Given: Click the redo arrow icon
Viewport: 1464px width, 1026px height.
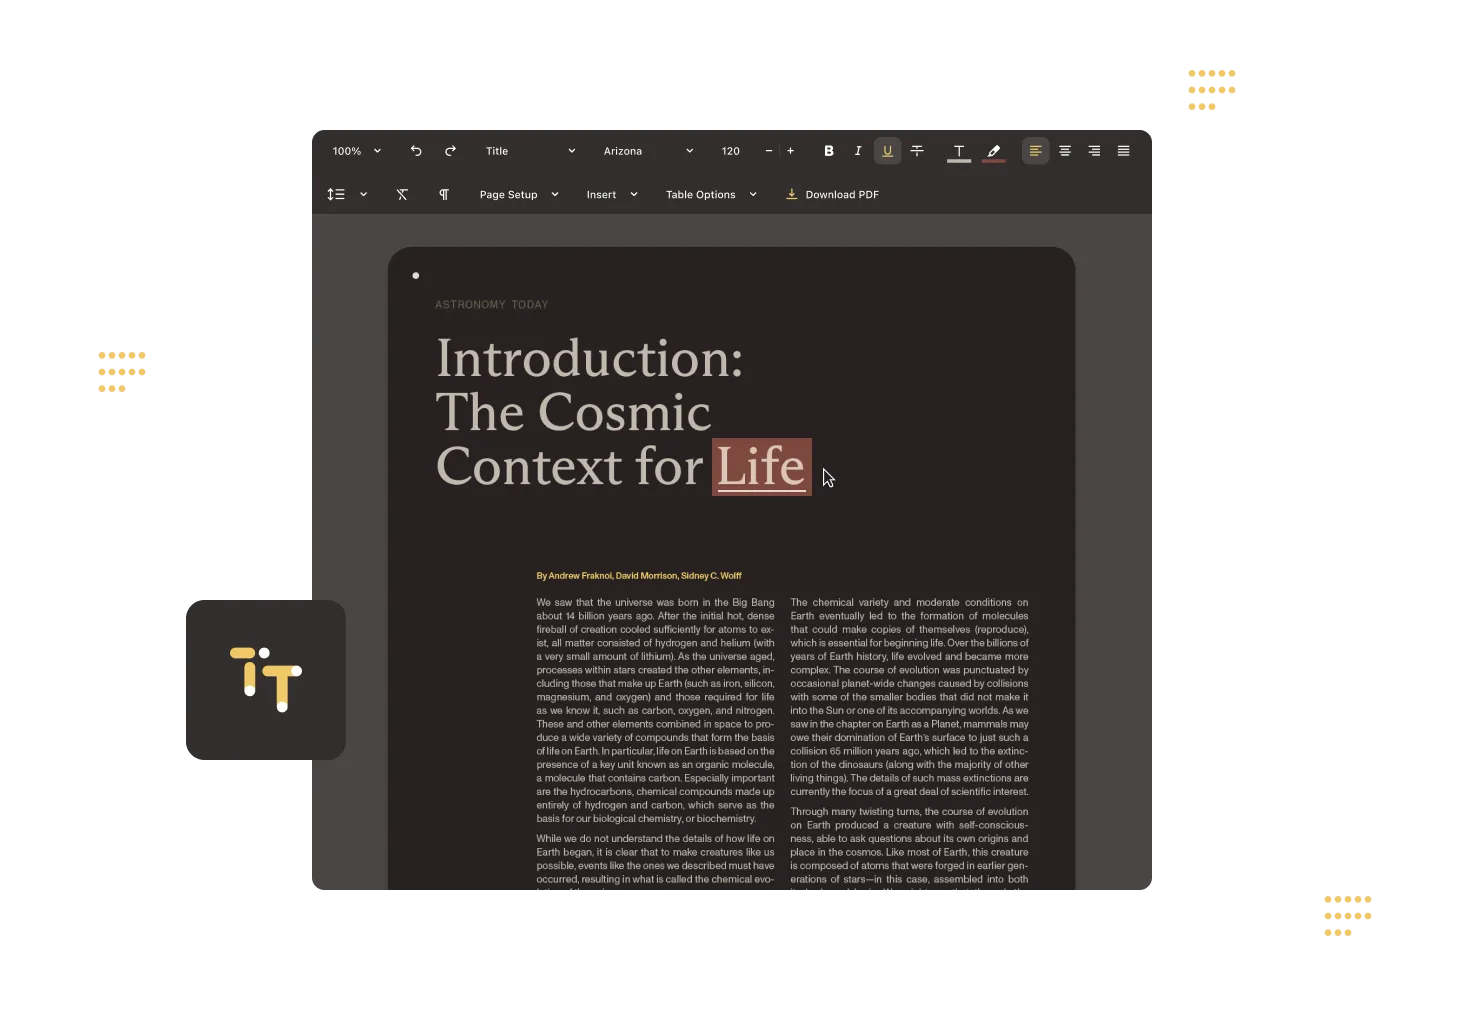Looking at the screenshot, I should [450, 151].
